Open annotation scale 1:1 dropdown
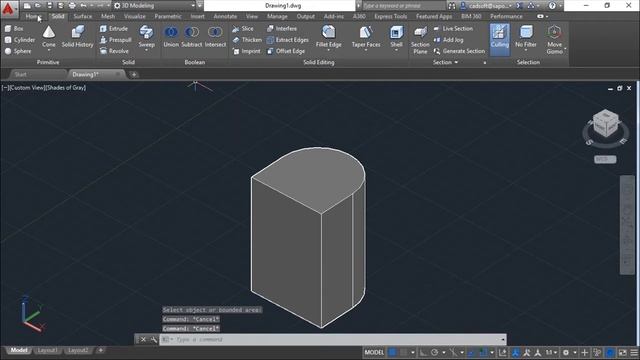This screenshot has width=640, height=360. coord(551,352)
